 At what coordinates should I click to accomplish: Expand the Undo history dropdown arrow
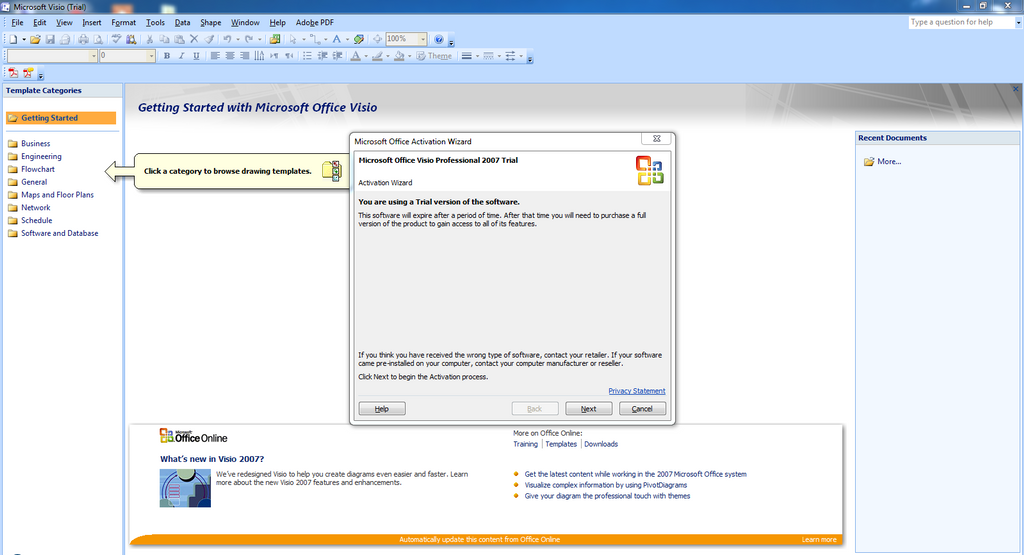tap(238, 39)
